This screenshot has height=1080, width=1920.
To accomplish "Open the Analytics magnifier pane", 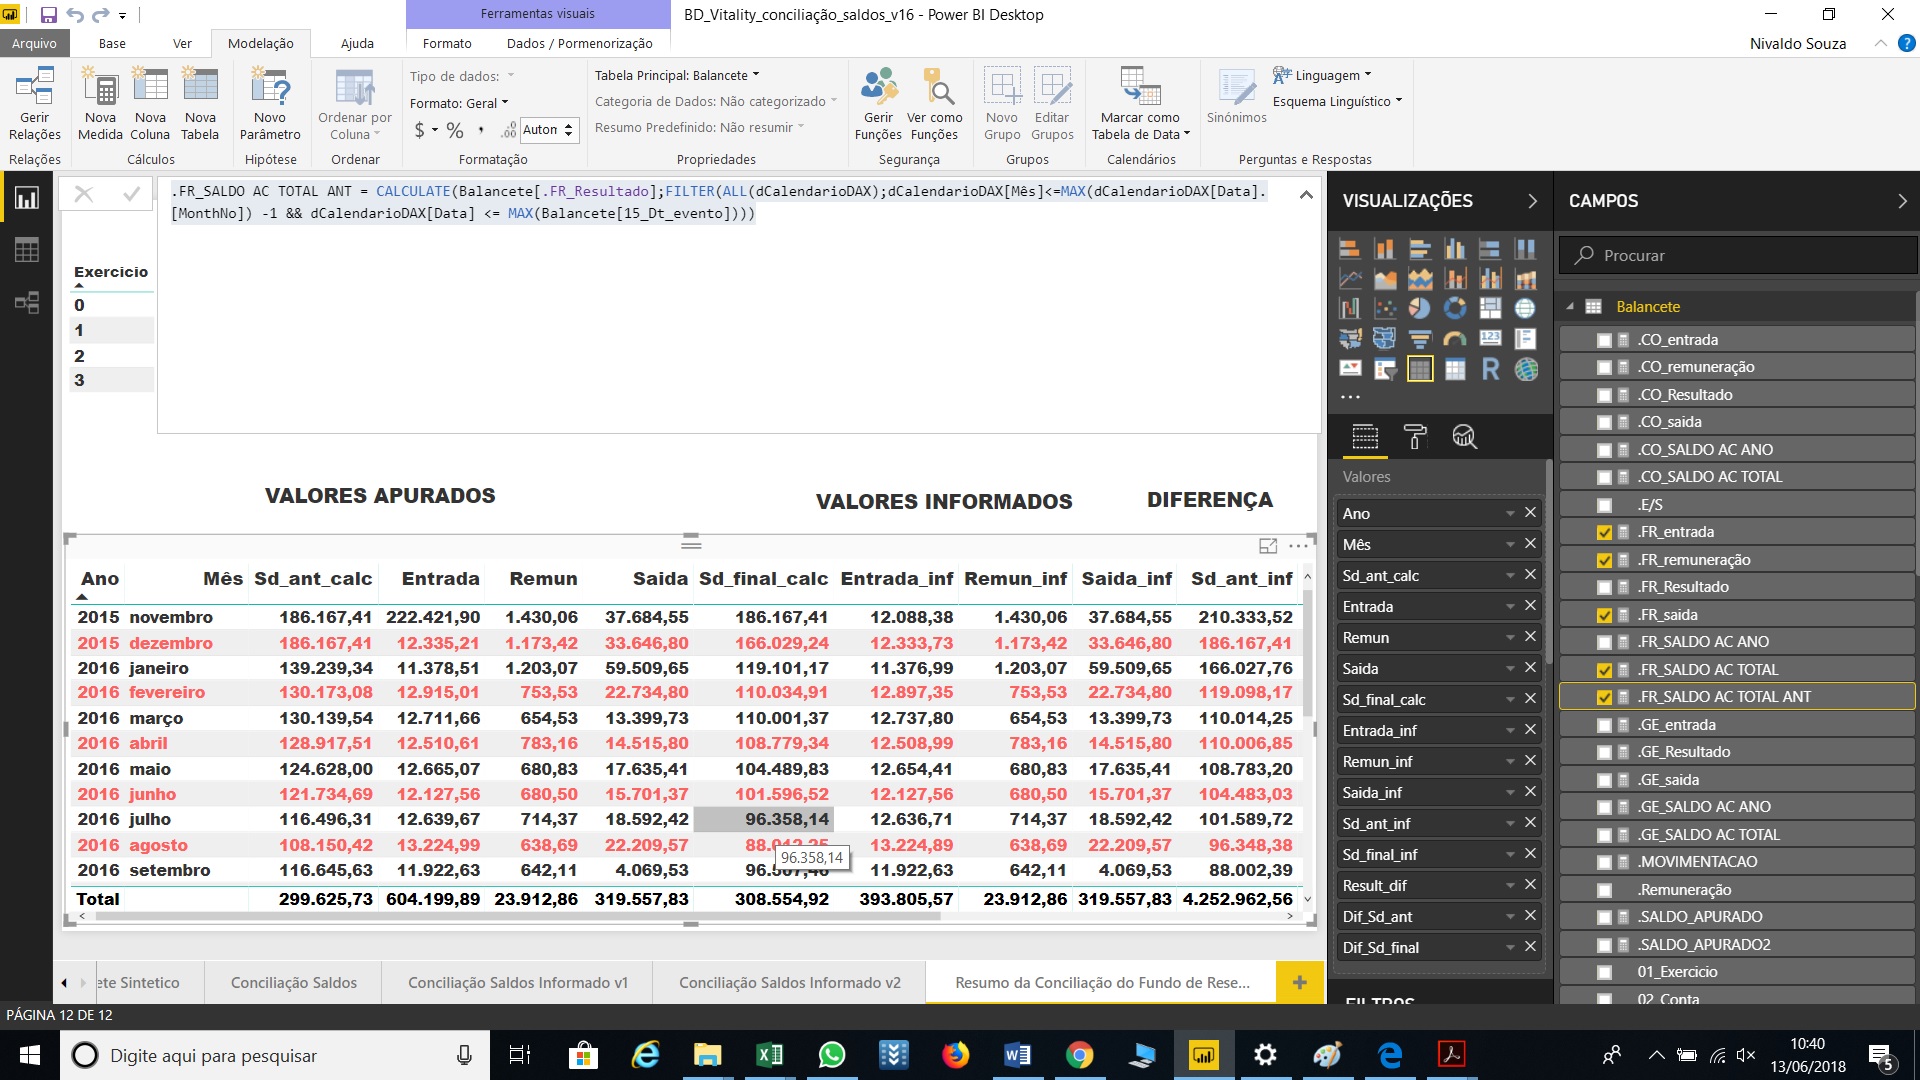I will point(1464,437).
